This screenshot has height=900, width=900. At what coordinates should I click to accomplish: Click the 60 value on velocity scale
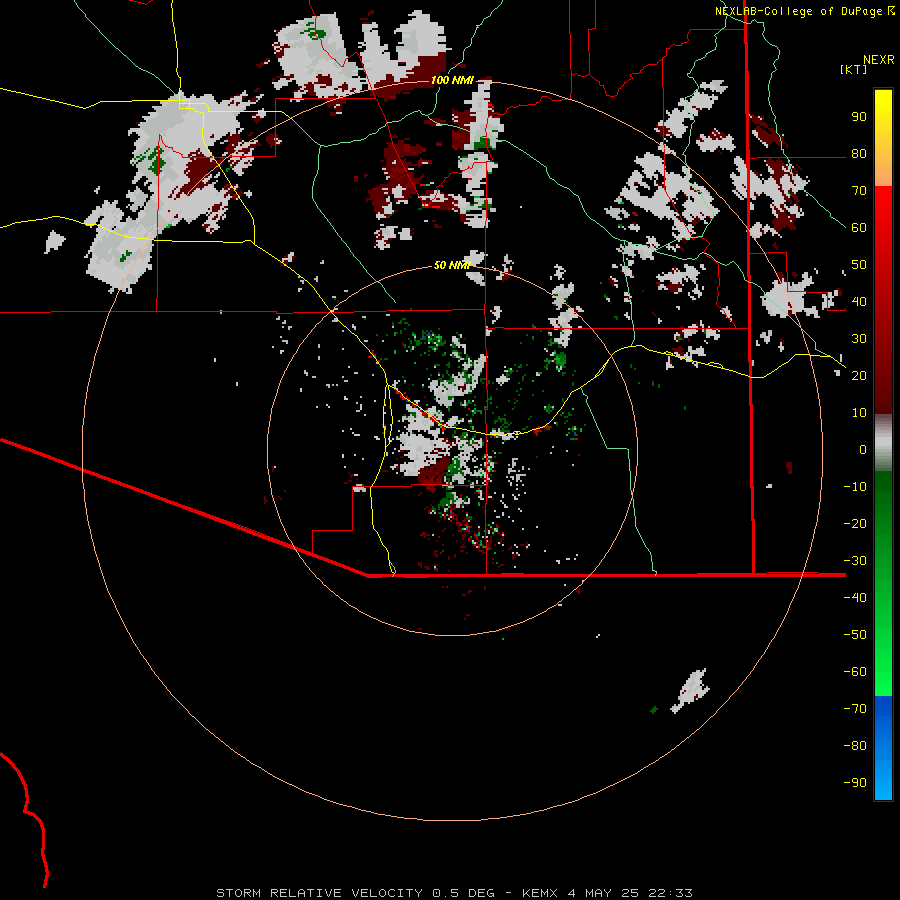[859, 228]
